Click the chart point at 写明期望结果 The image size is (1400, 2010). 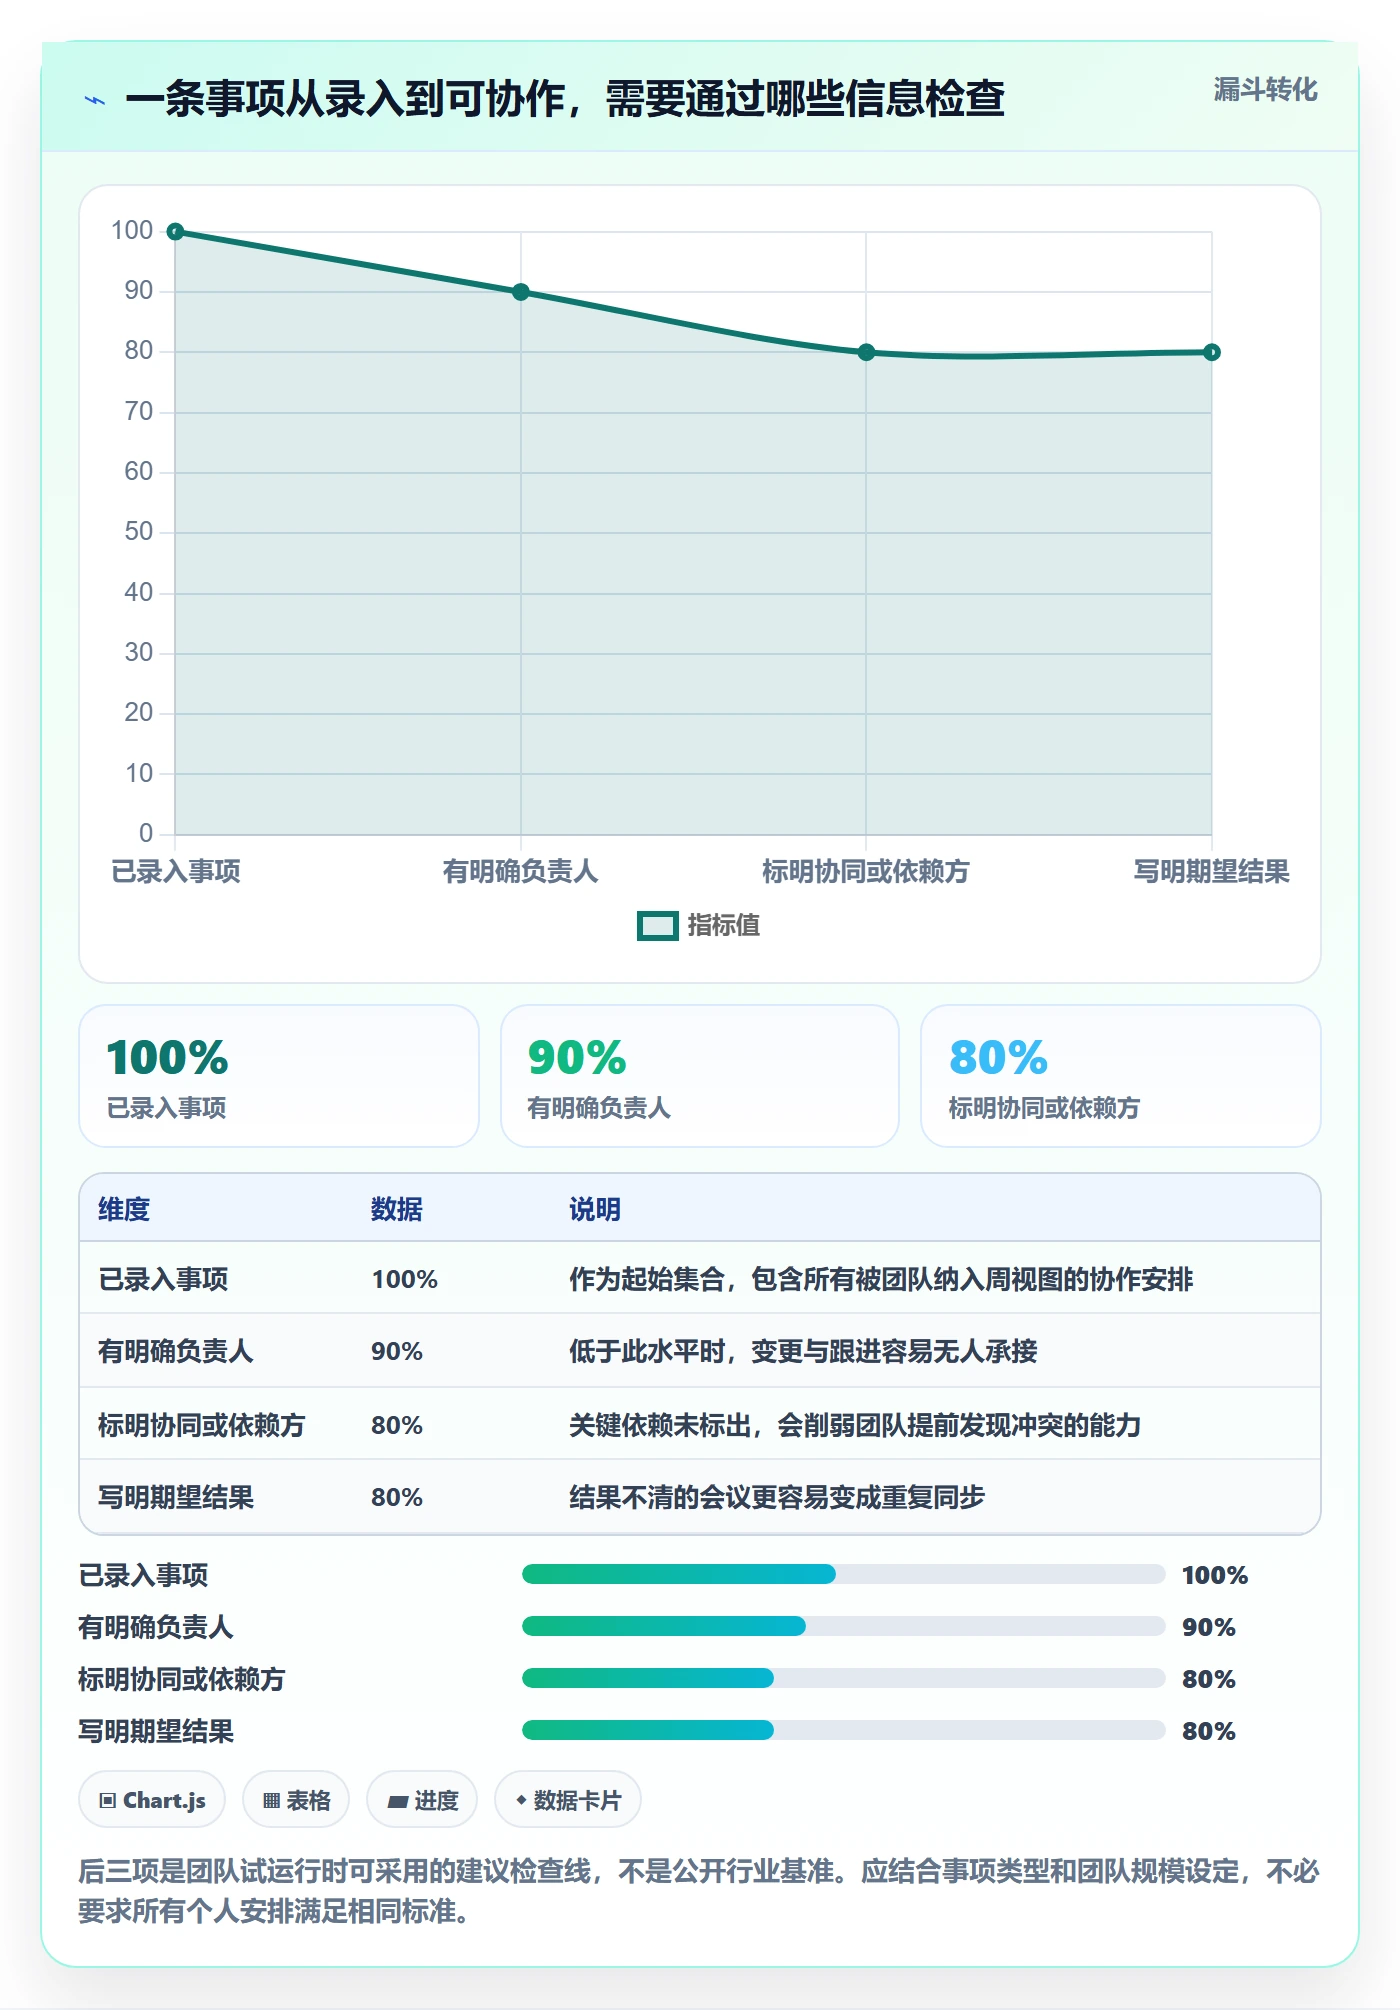(1212, 352)
